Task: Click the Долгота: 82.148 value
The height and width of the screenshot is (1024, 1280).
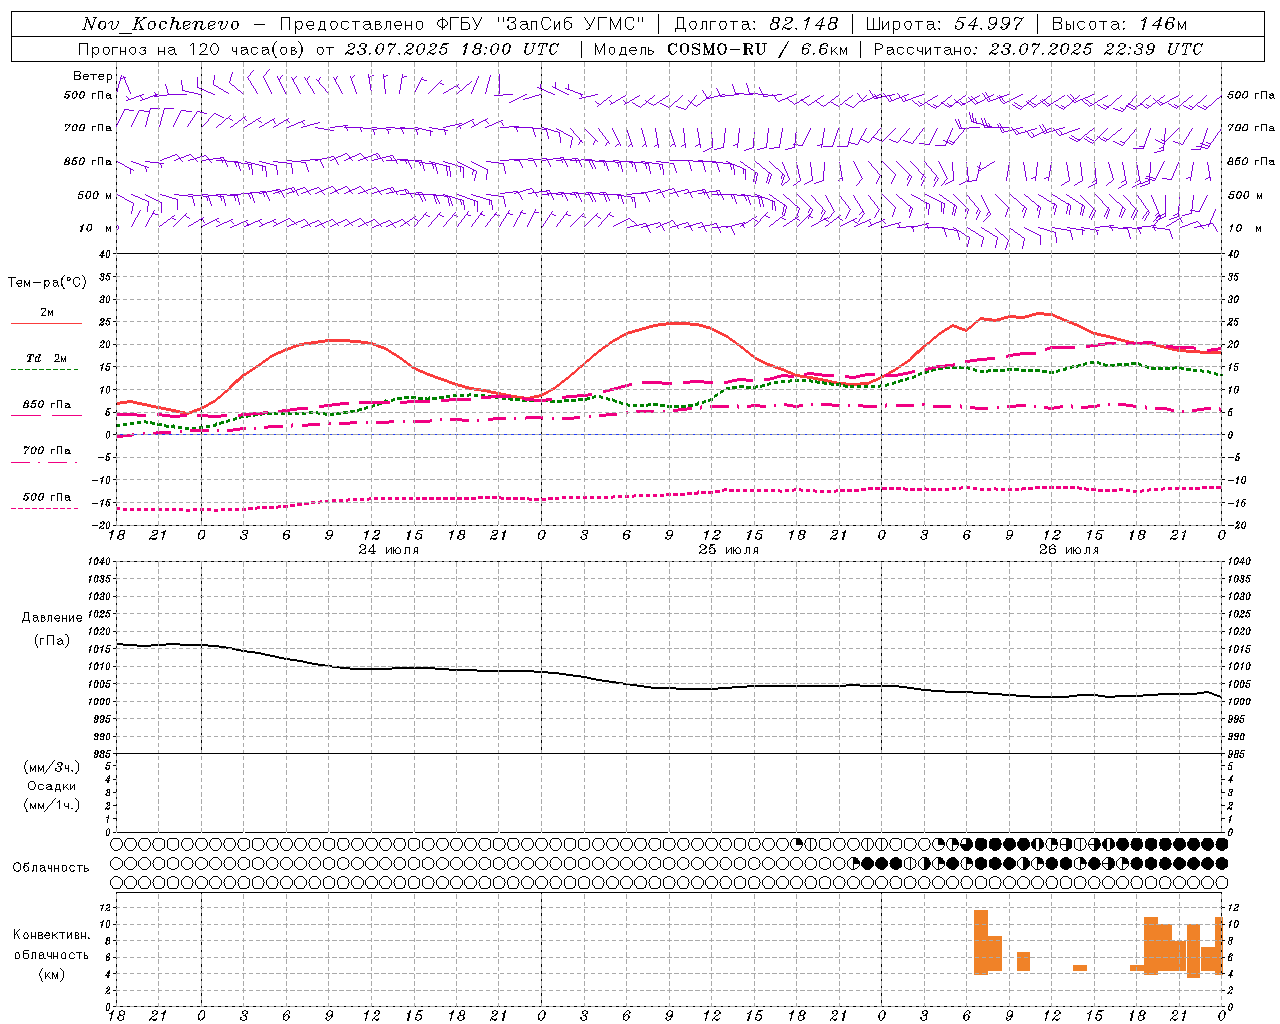Action: (x=756, y=24)
